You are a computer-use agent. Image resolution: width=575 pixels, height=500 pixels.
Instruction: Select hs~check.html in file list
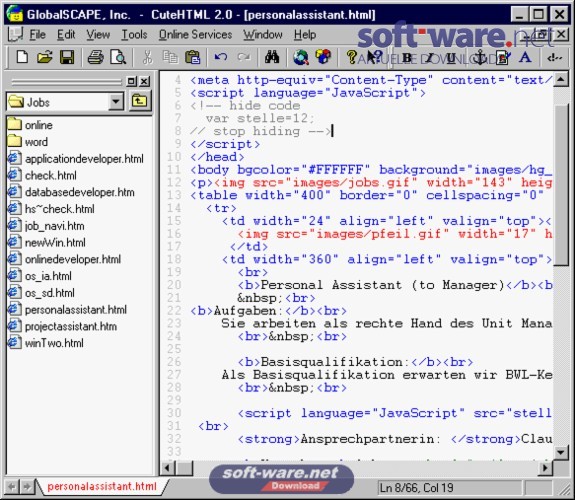pyautogui.click(x=51, y=209)
